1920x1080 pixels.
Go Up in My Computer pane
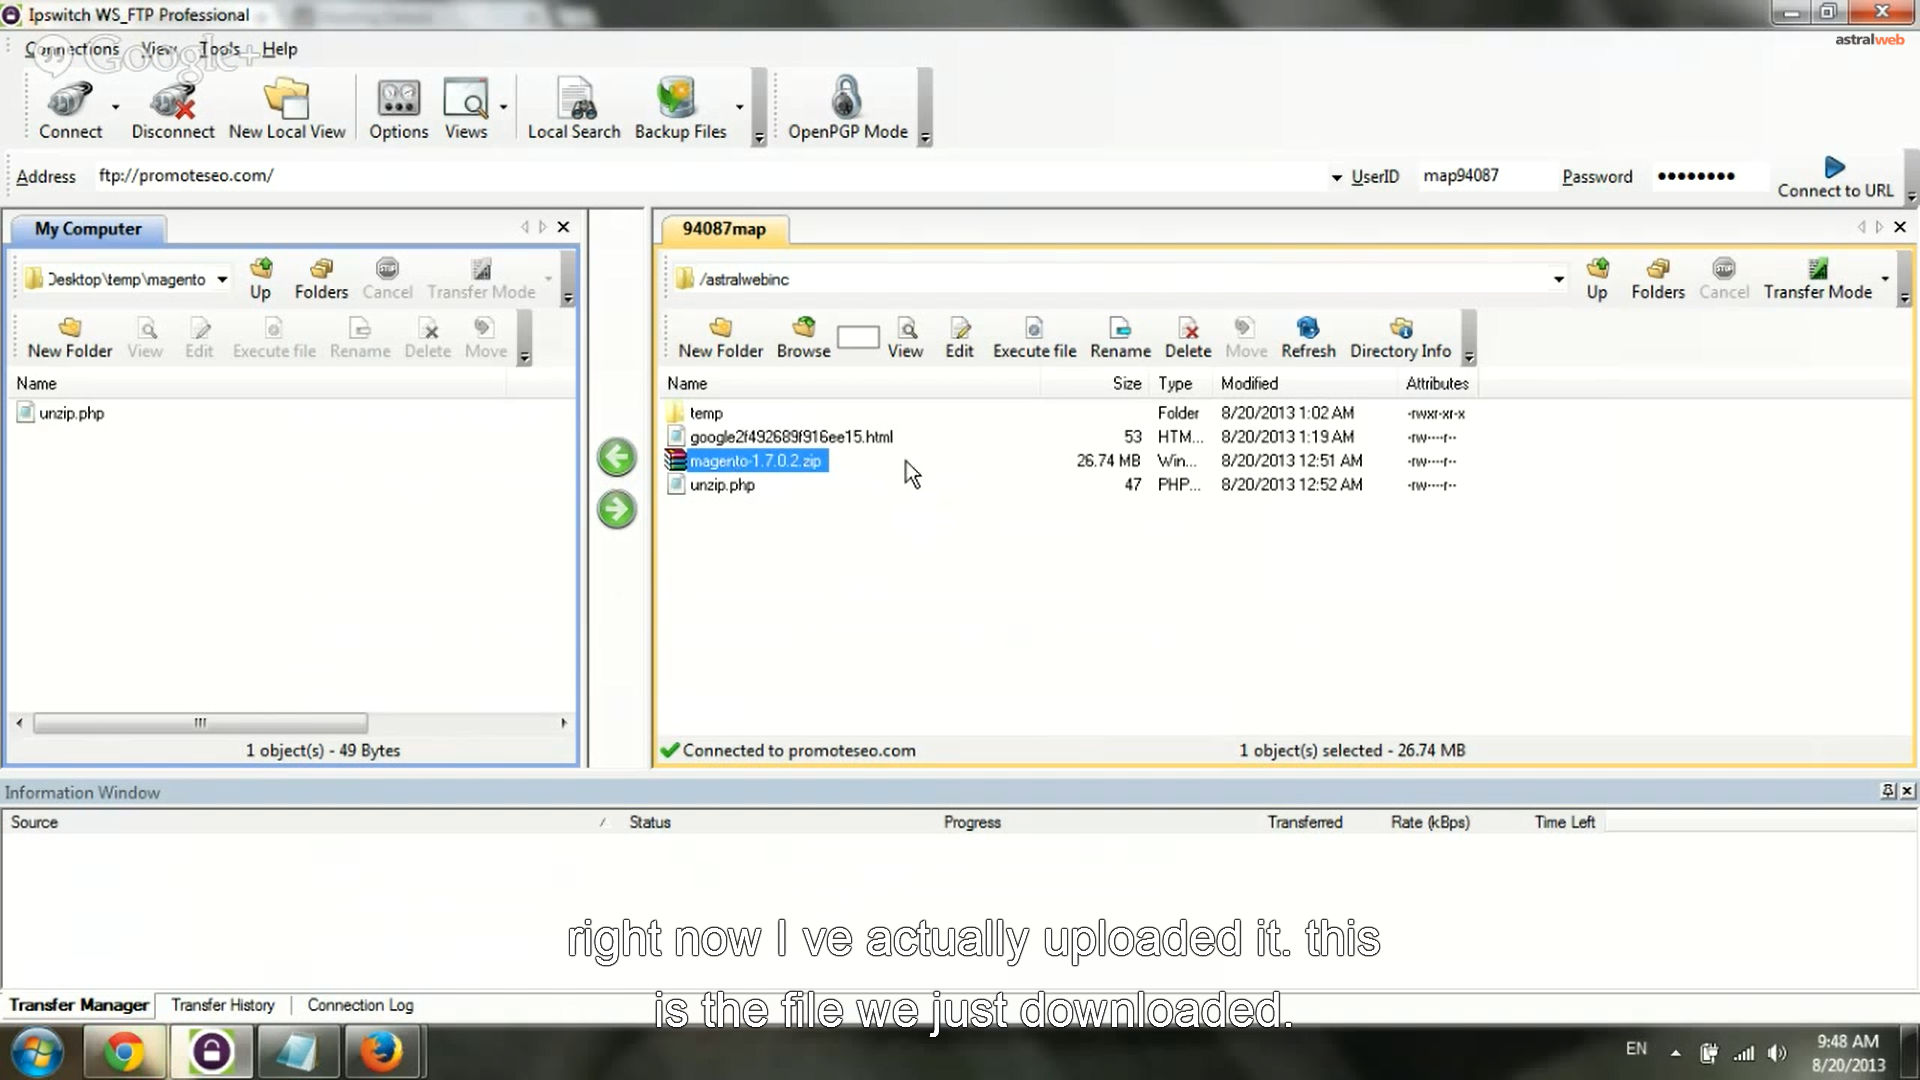[260, 279]
